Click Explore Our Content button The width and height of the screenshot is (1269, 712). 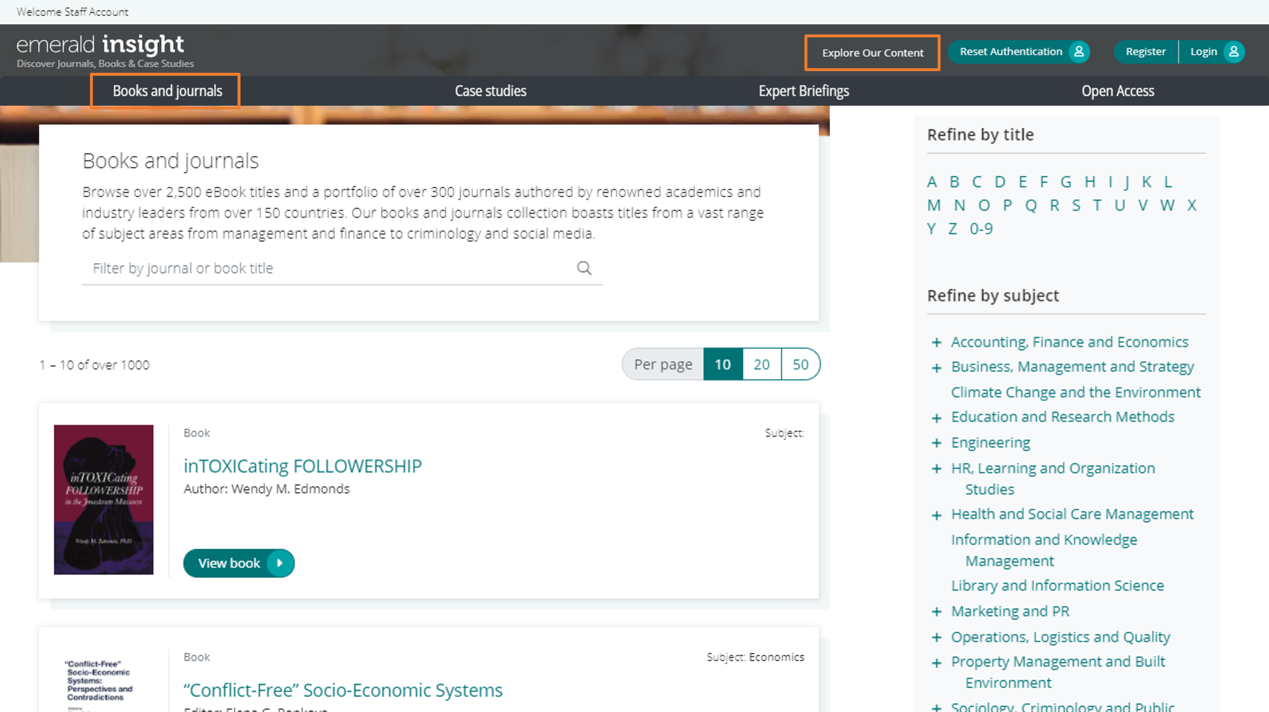[872, 53]
